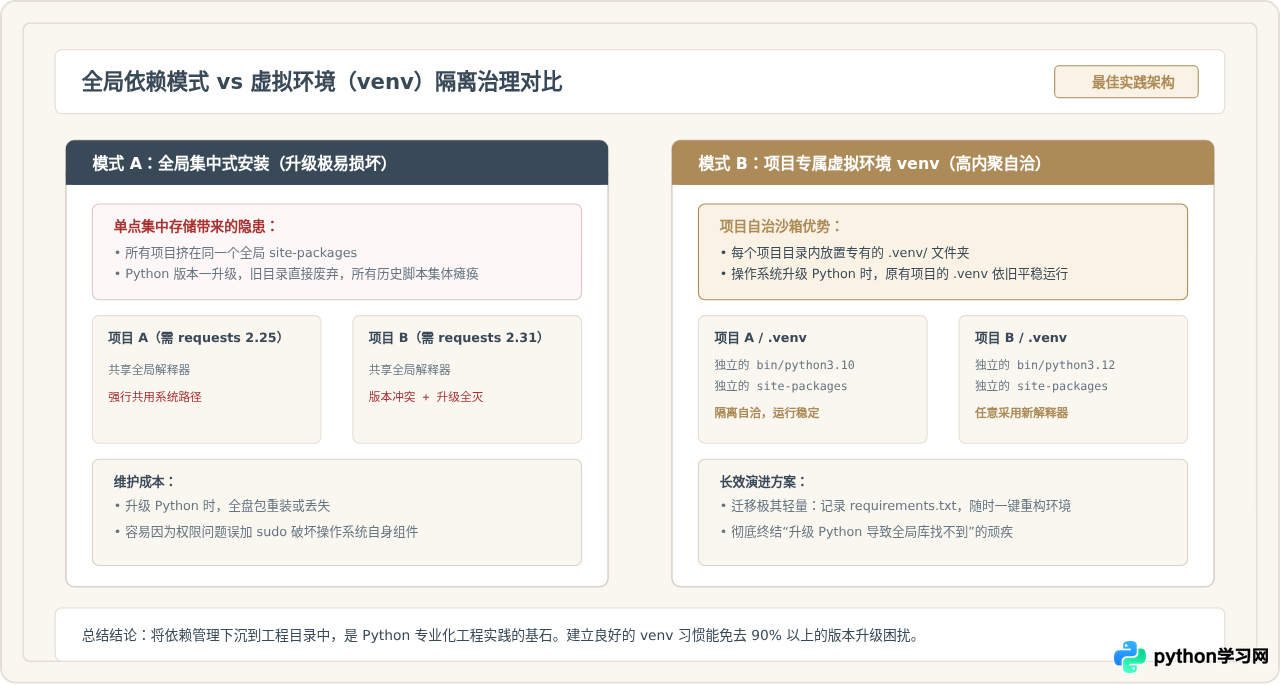Image resolution: width=1280 pixels, height=685 pixels.
Task: Click the 长效演进方案 heading
Action: coord(763,481)
